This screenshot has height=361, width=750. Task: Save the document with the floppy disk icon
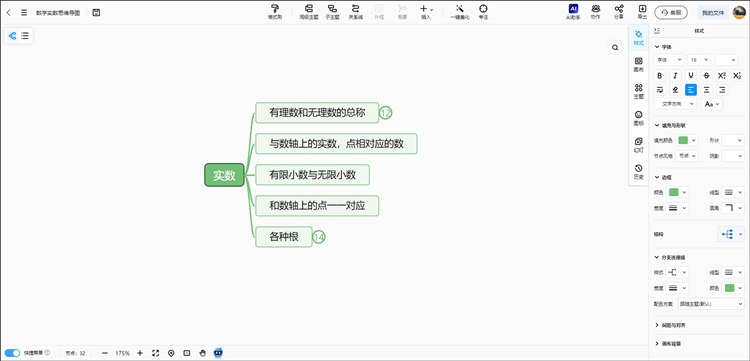click(x=96, y=12)
